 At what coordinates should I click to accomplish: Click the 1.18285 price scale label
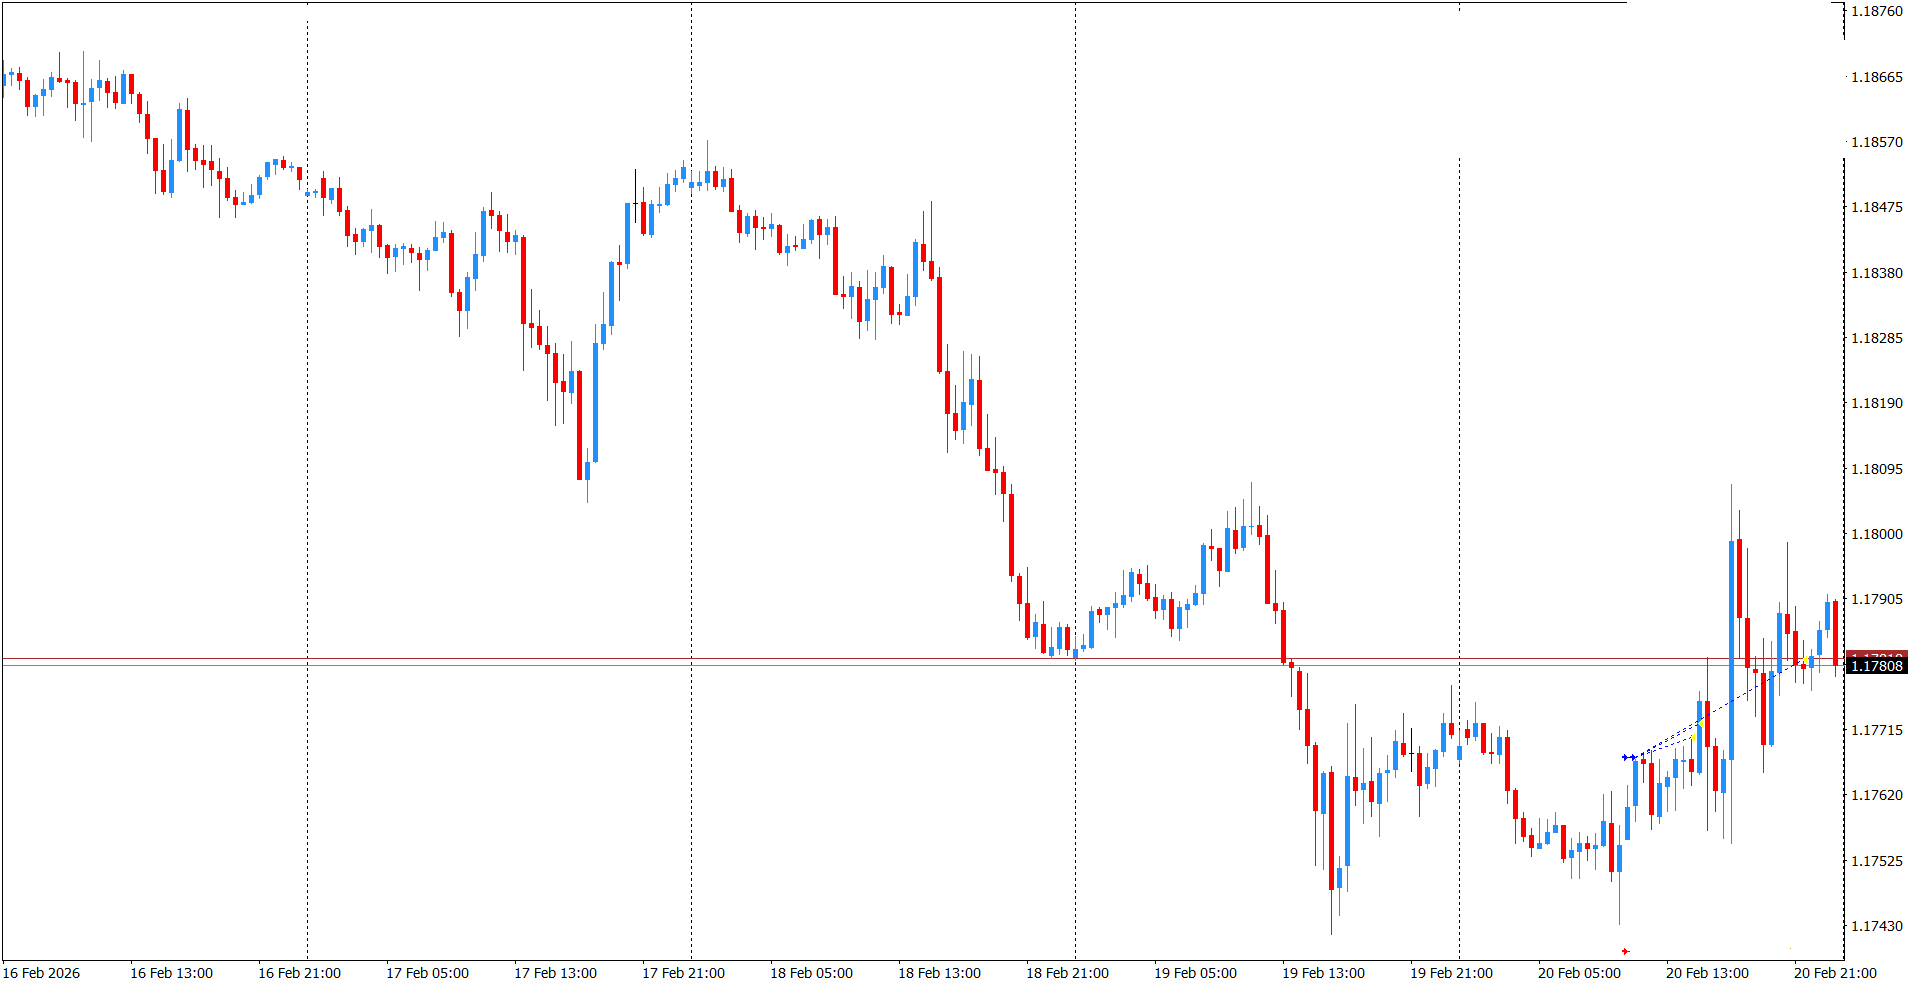click(x=1877, y=338)
